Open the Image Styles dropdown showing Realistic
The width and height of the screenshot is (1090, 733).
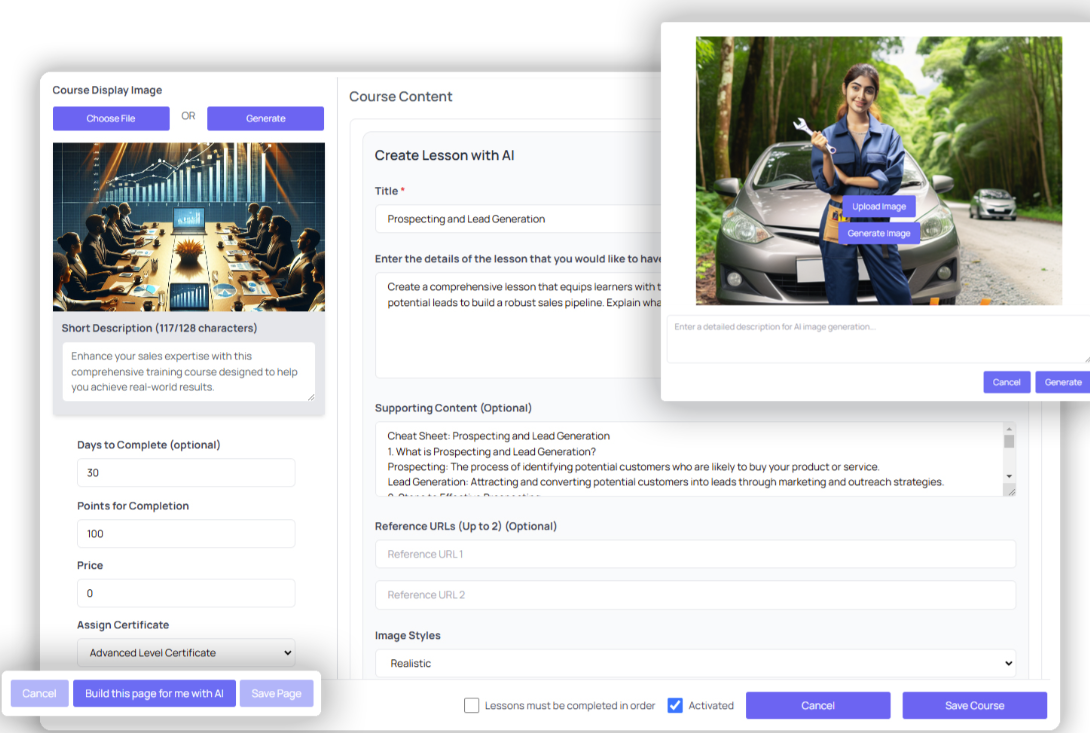click(x=694, y=662)
